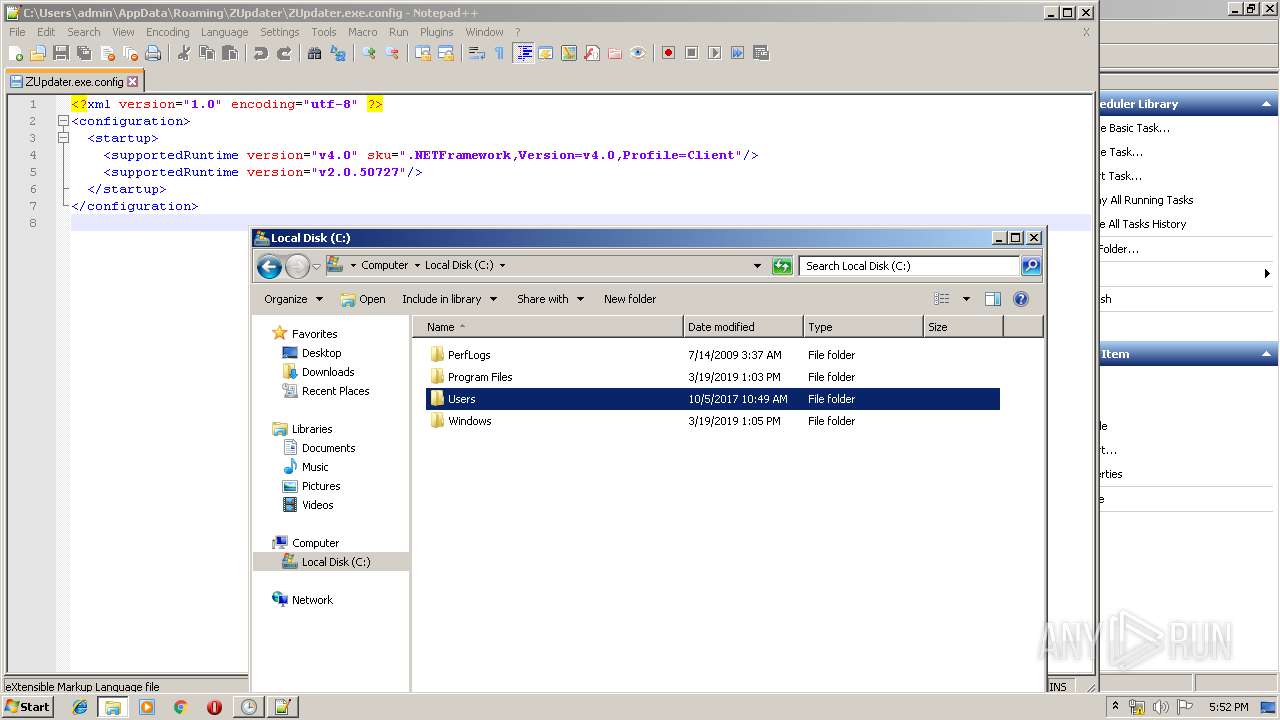This screenshot has height=720, width=1280.
Task: Go back in Explorer window
Action: [269, 266]
